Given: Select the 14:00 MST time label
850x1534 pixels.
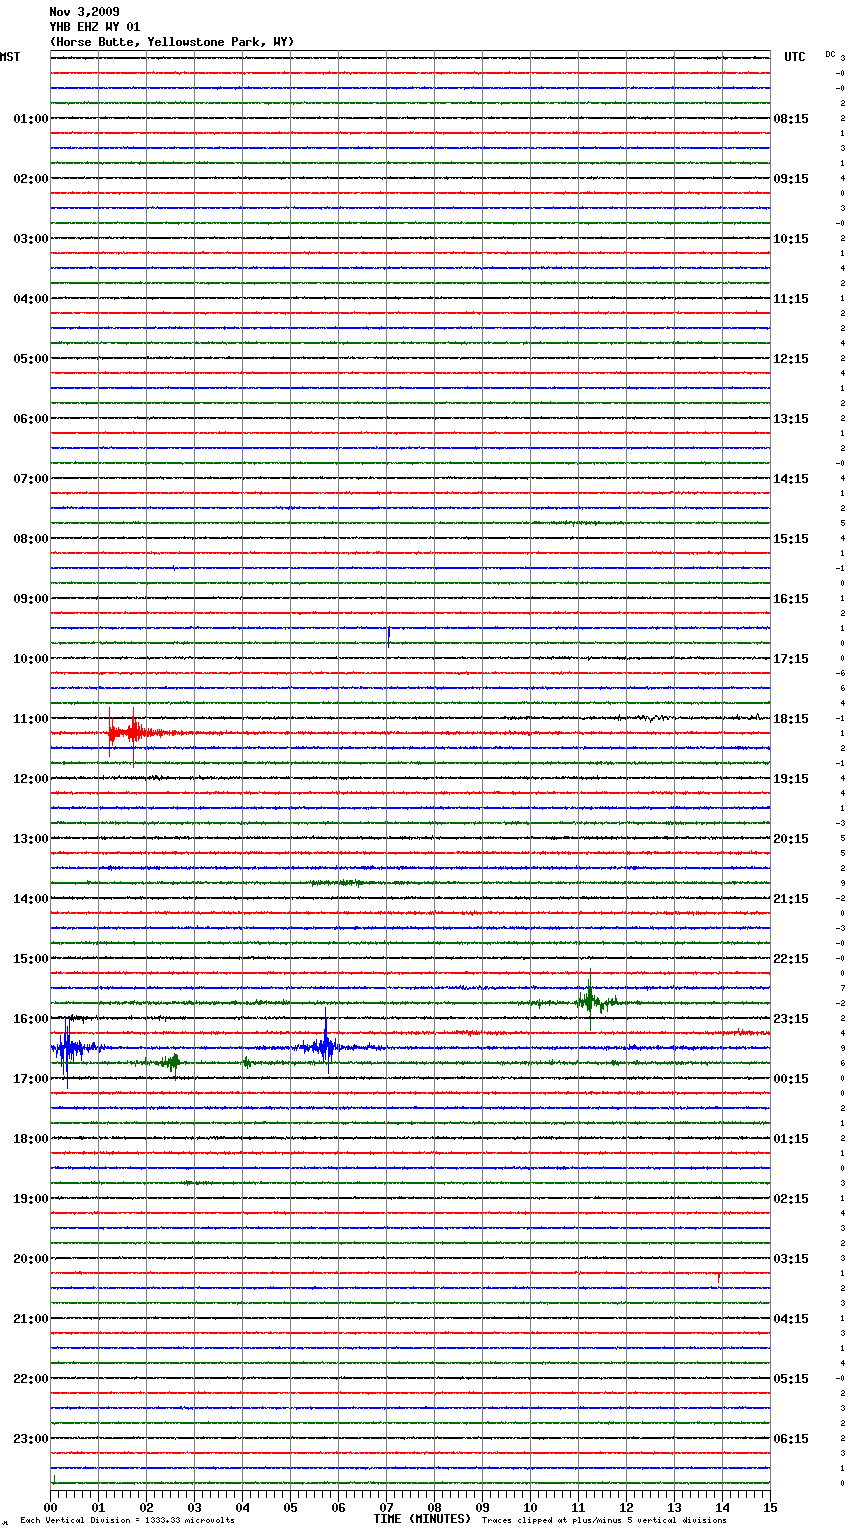Looking at the screenshot, I should pyautogui.click(x=30, y=899).
